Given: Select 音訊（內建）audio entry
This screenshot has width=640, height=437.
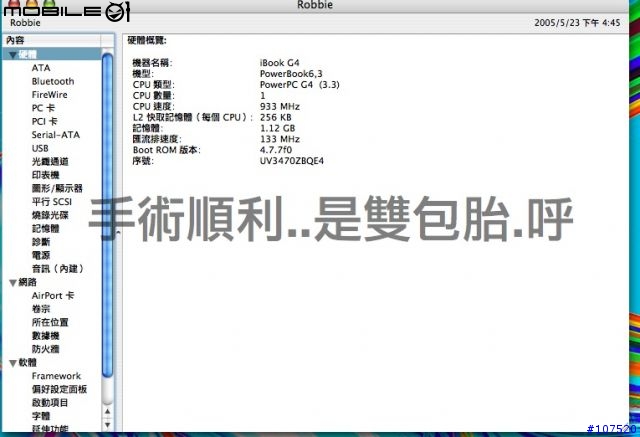Looking at the screenshot, I should click(x=58, y=269).
